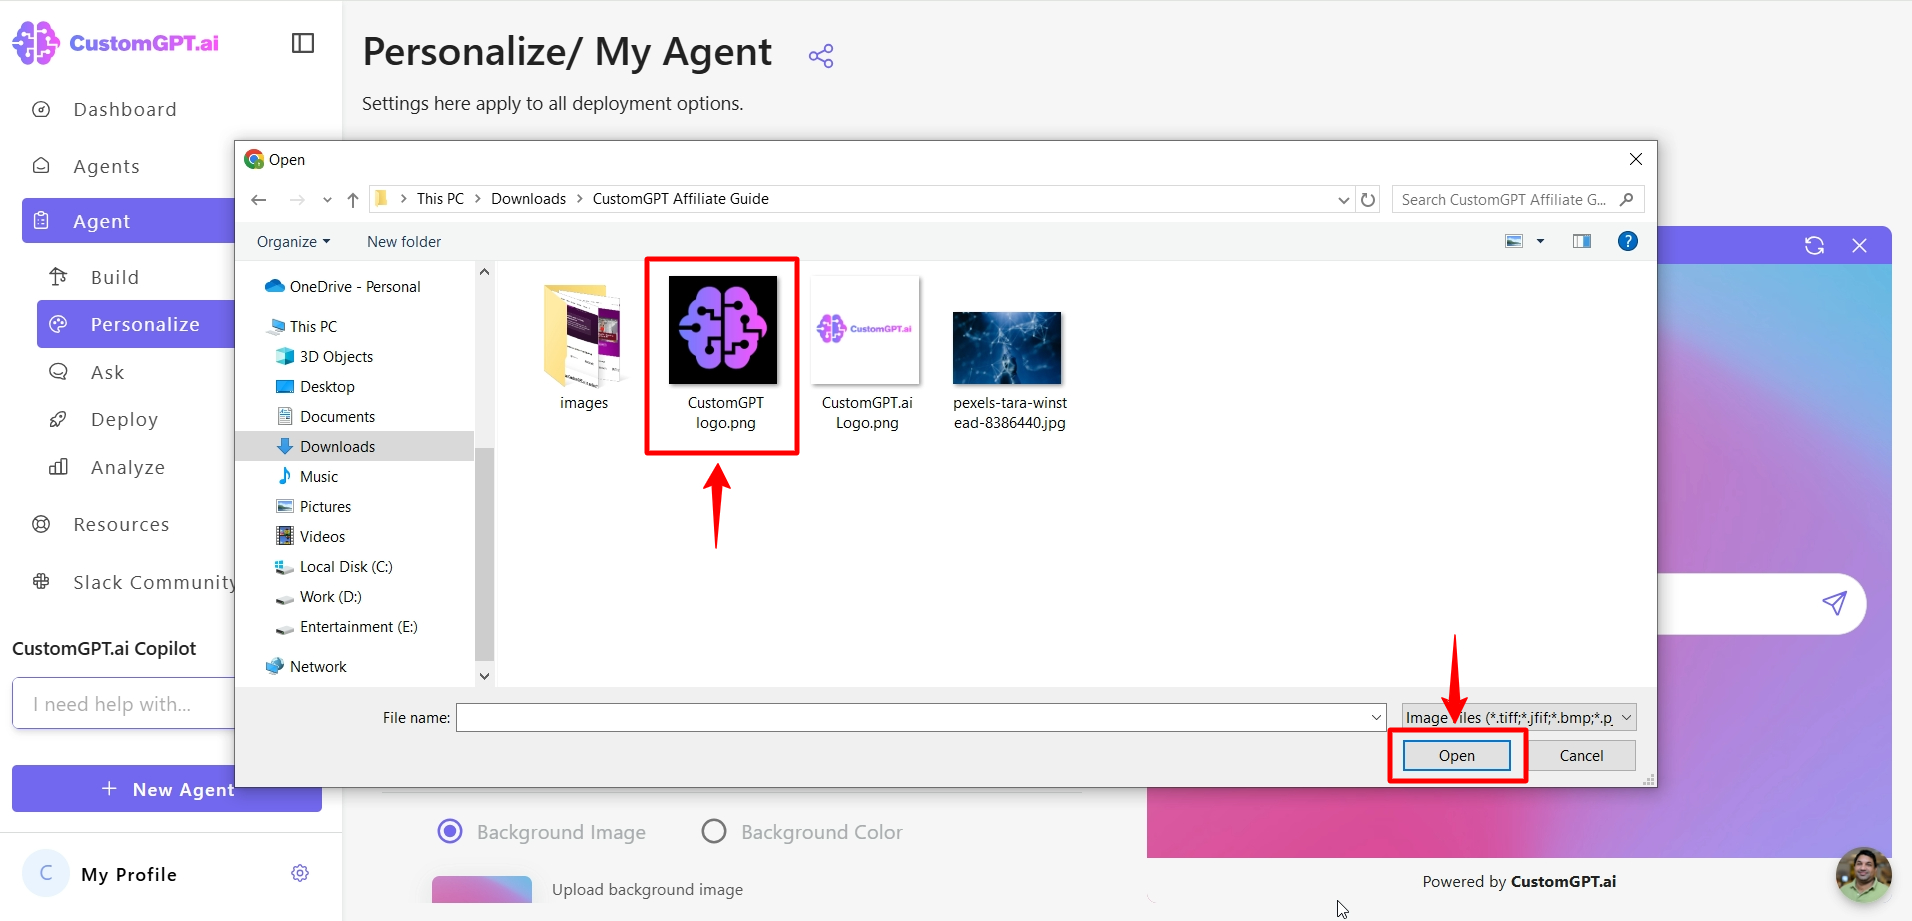Open the Ask section
This screenshot has height=921, width=1912.
pyautogui.click(x=108, y=372)
